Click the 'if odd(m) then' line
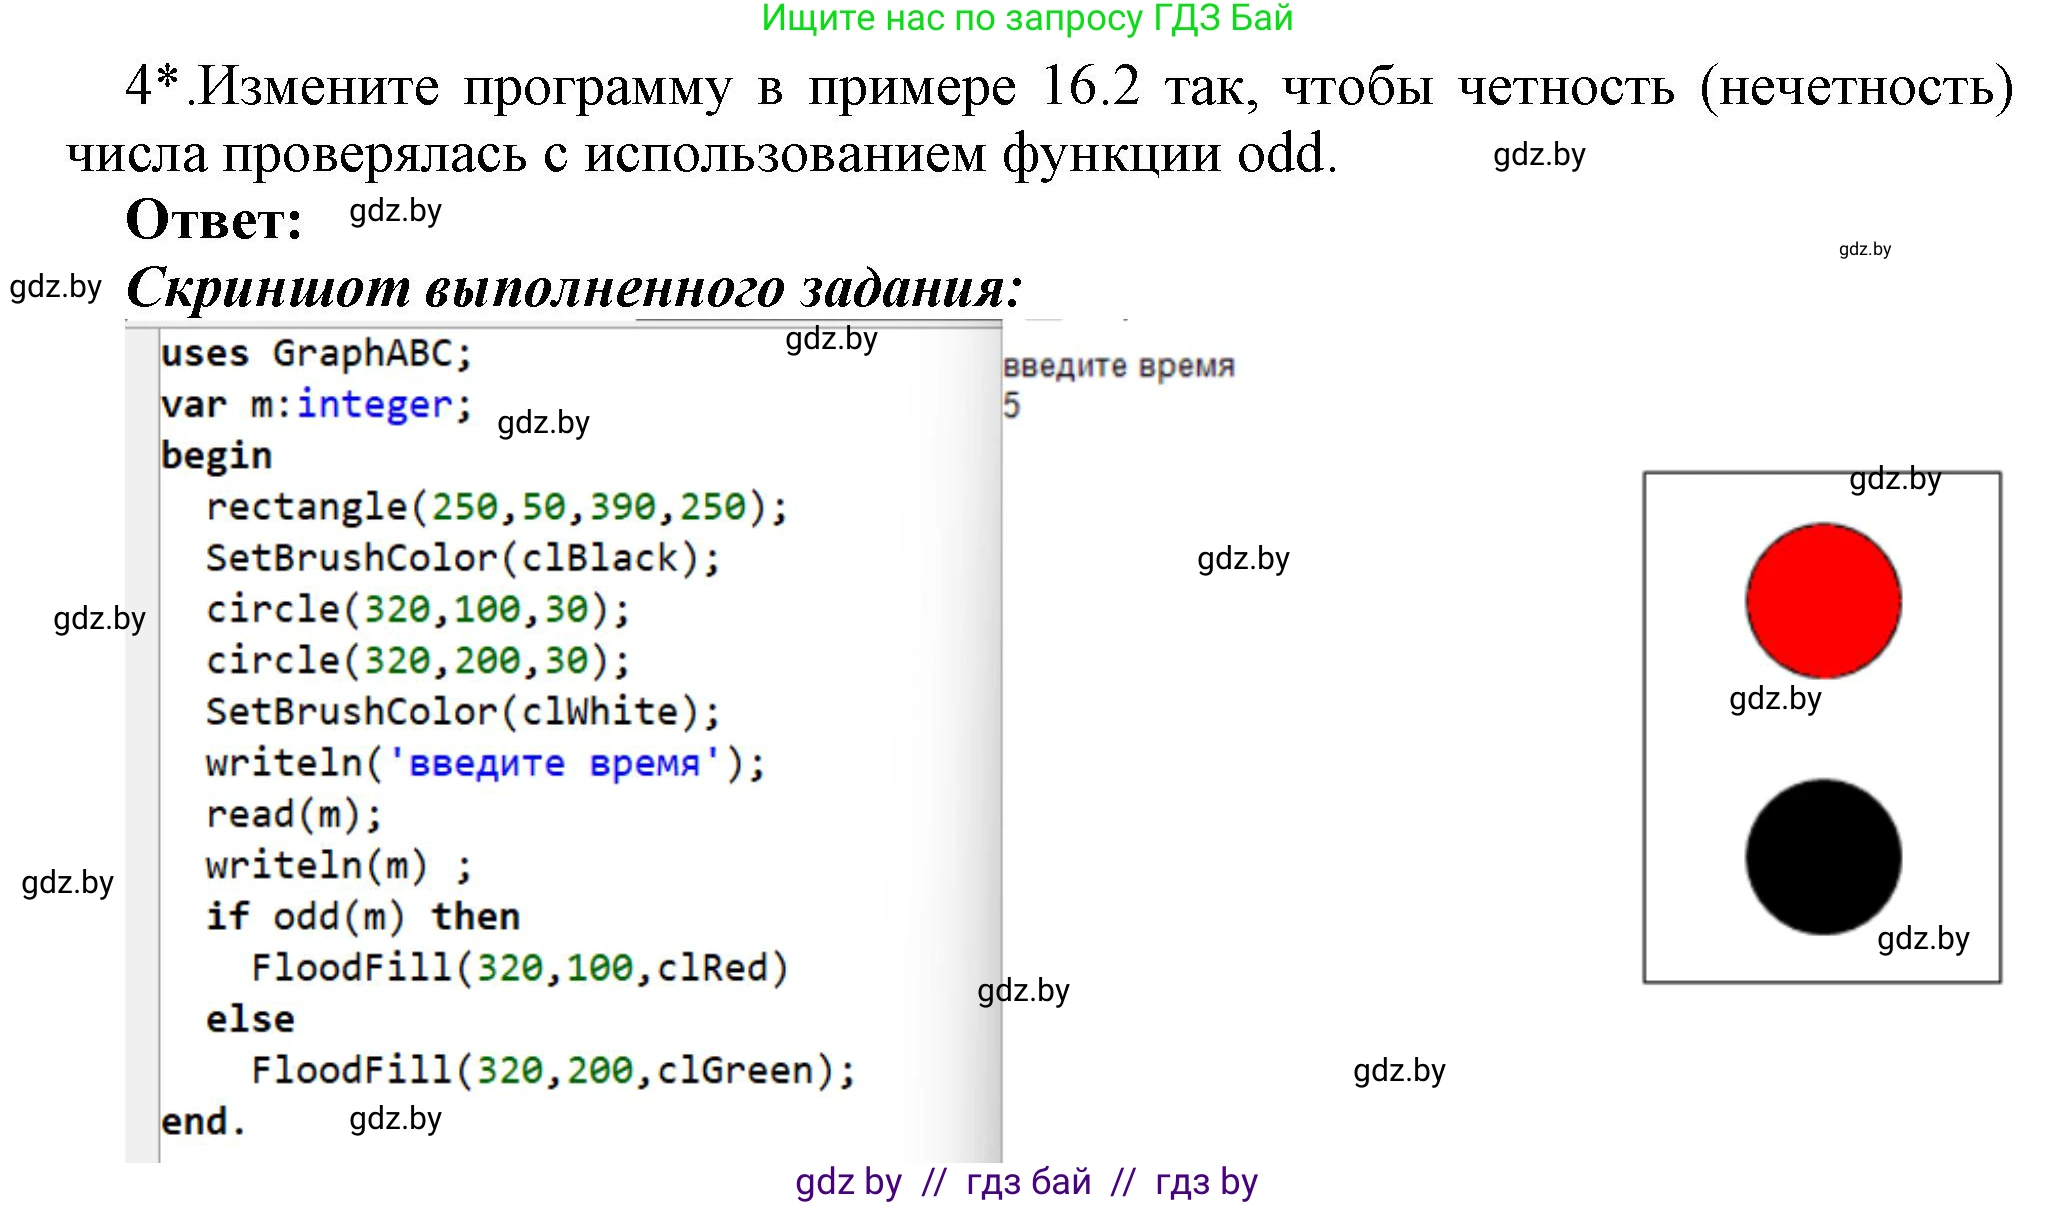This screenshot has height=1205, width=2057. click(x=362, y=916)
